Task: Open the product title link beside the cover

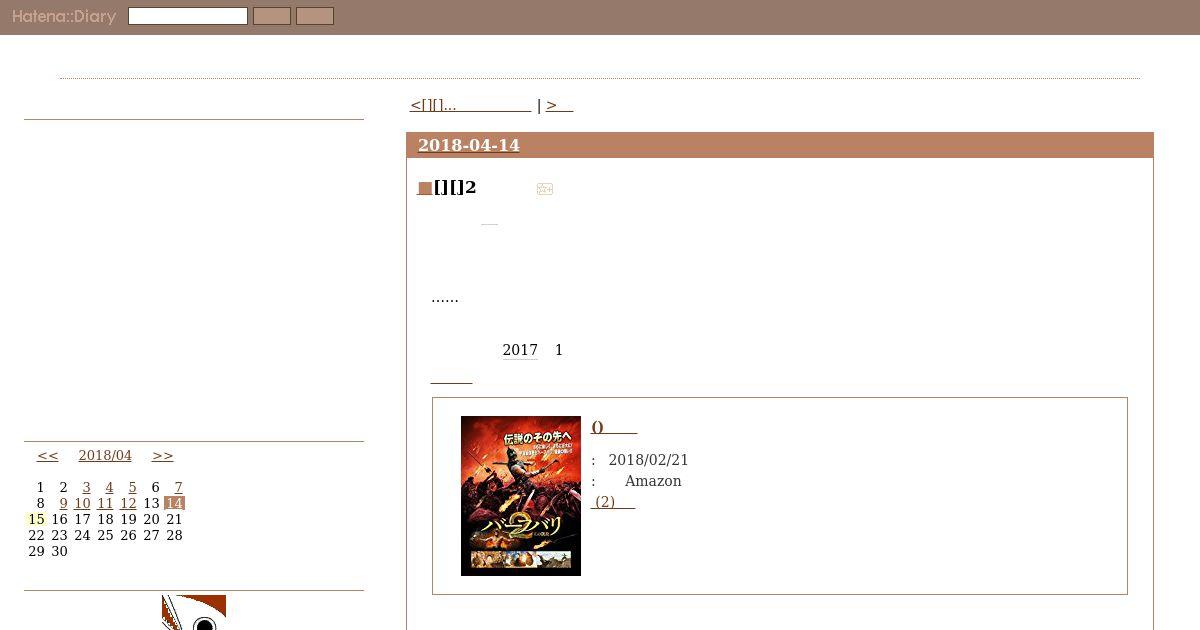Action: click(614, 428)
